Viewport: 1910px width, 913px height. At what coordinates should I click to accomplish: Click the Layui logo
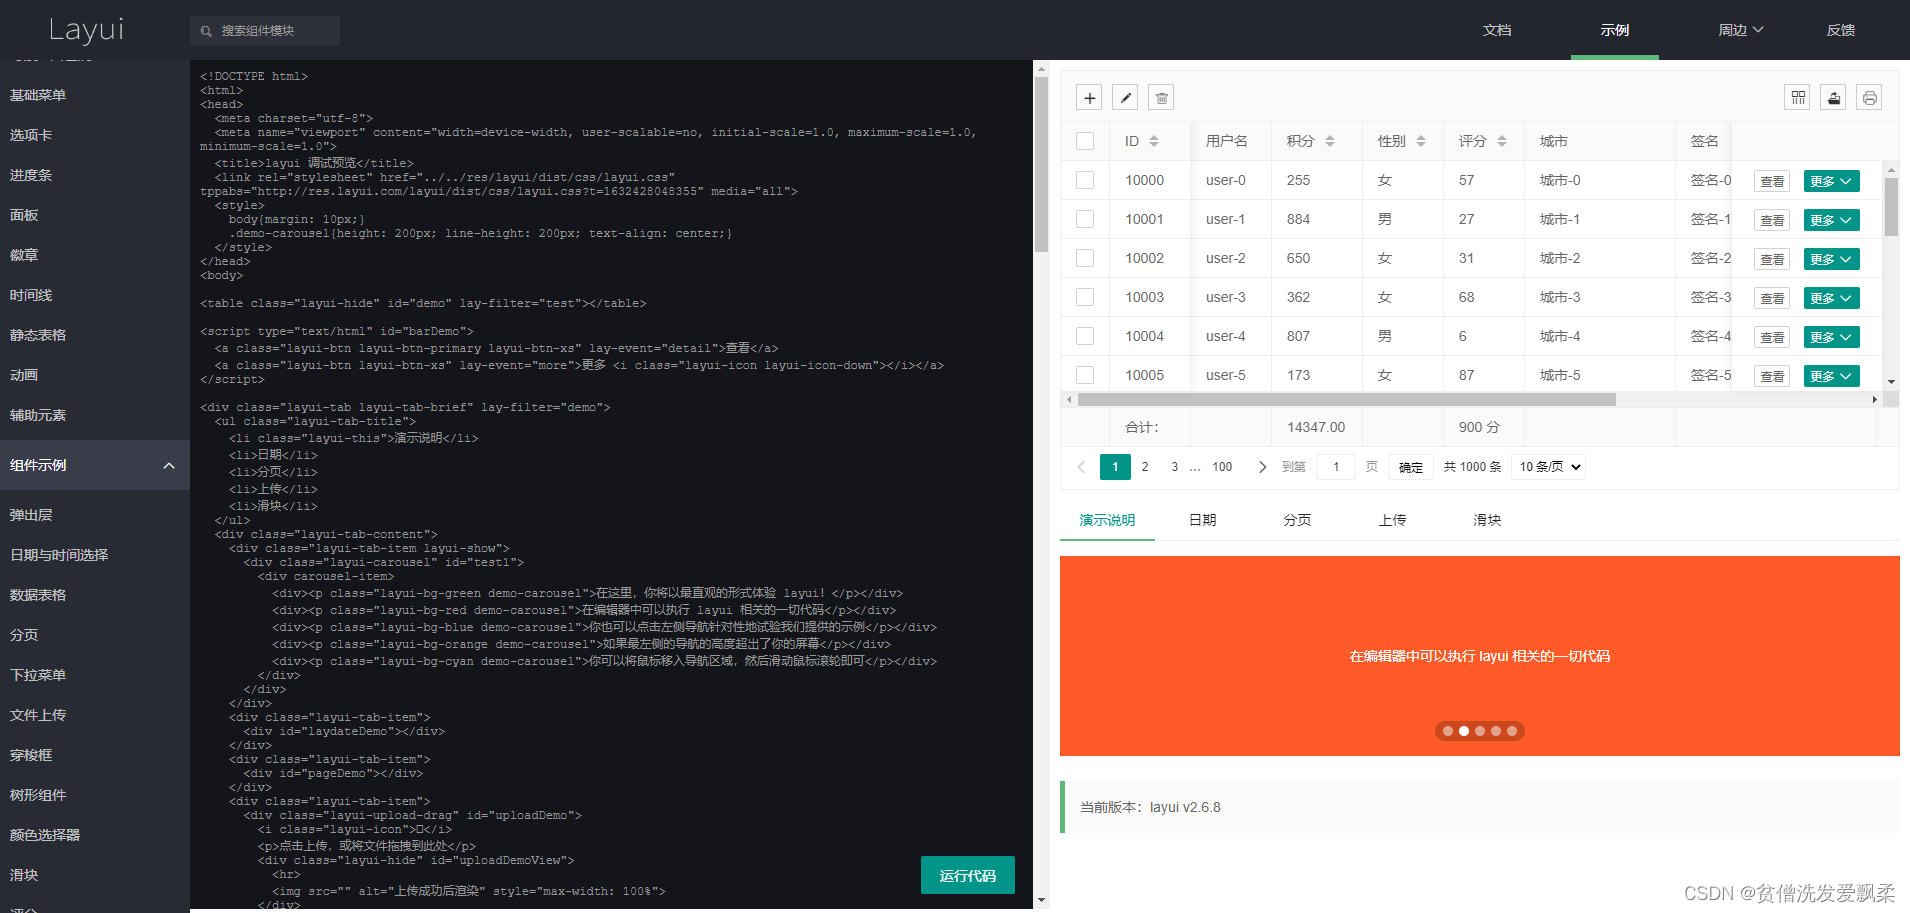pyautogui.click(x=86, y=30)
